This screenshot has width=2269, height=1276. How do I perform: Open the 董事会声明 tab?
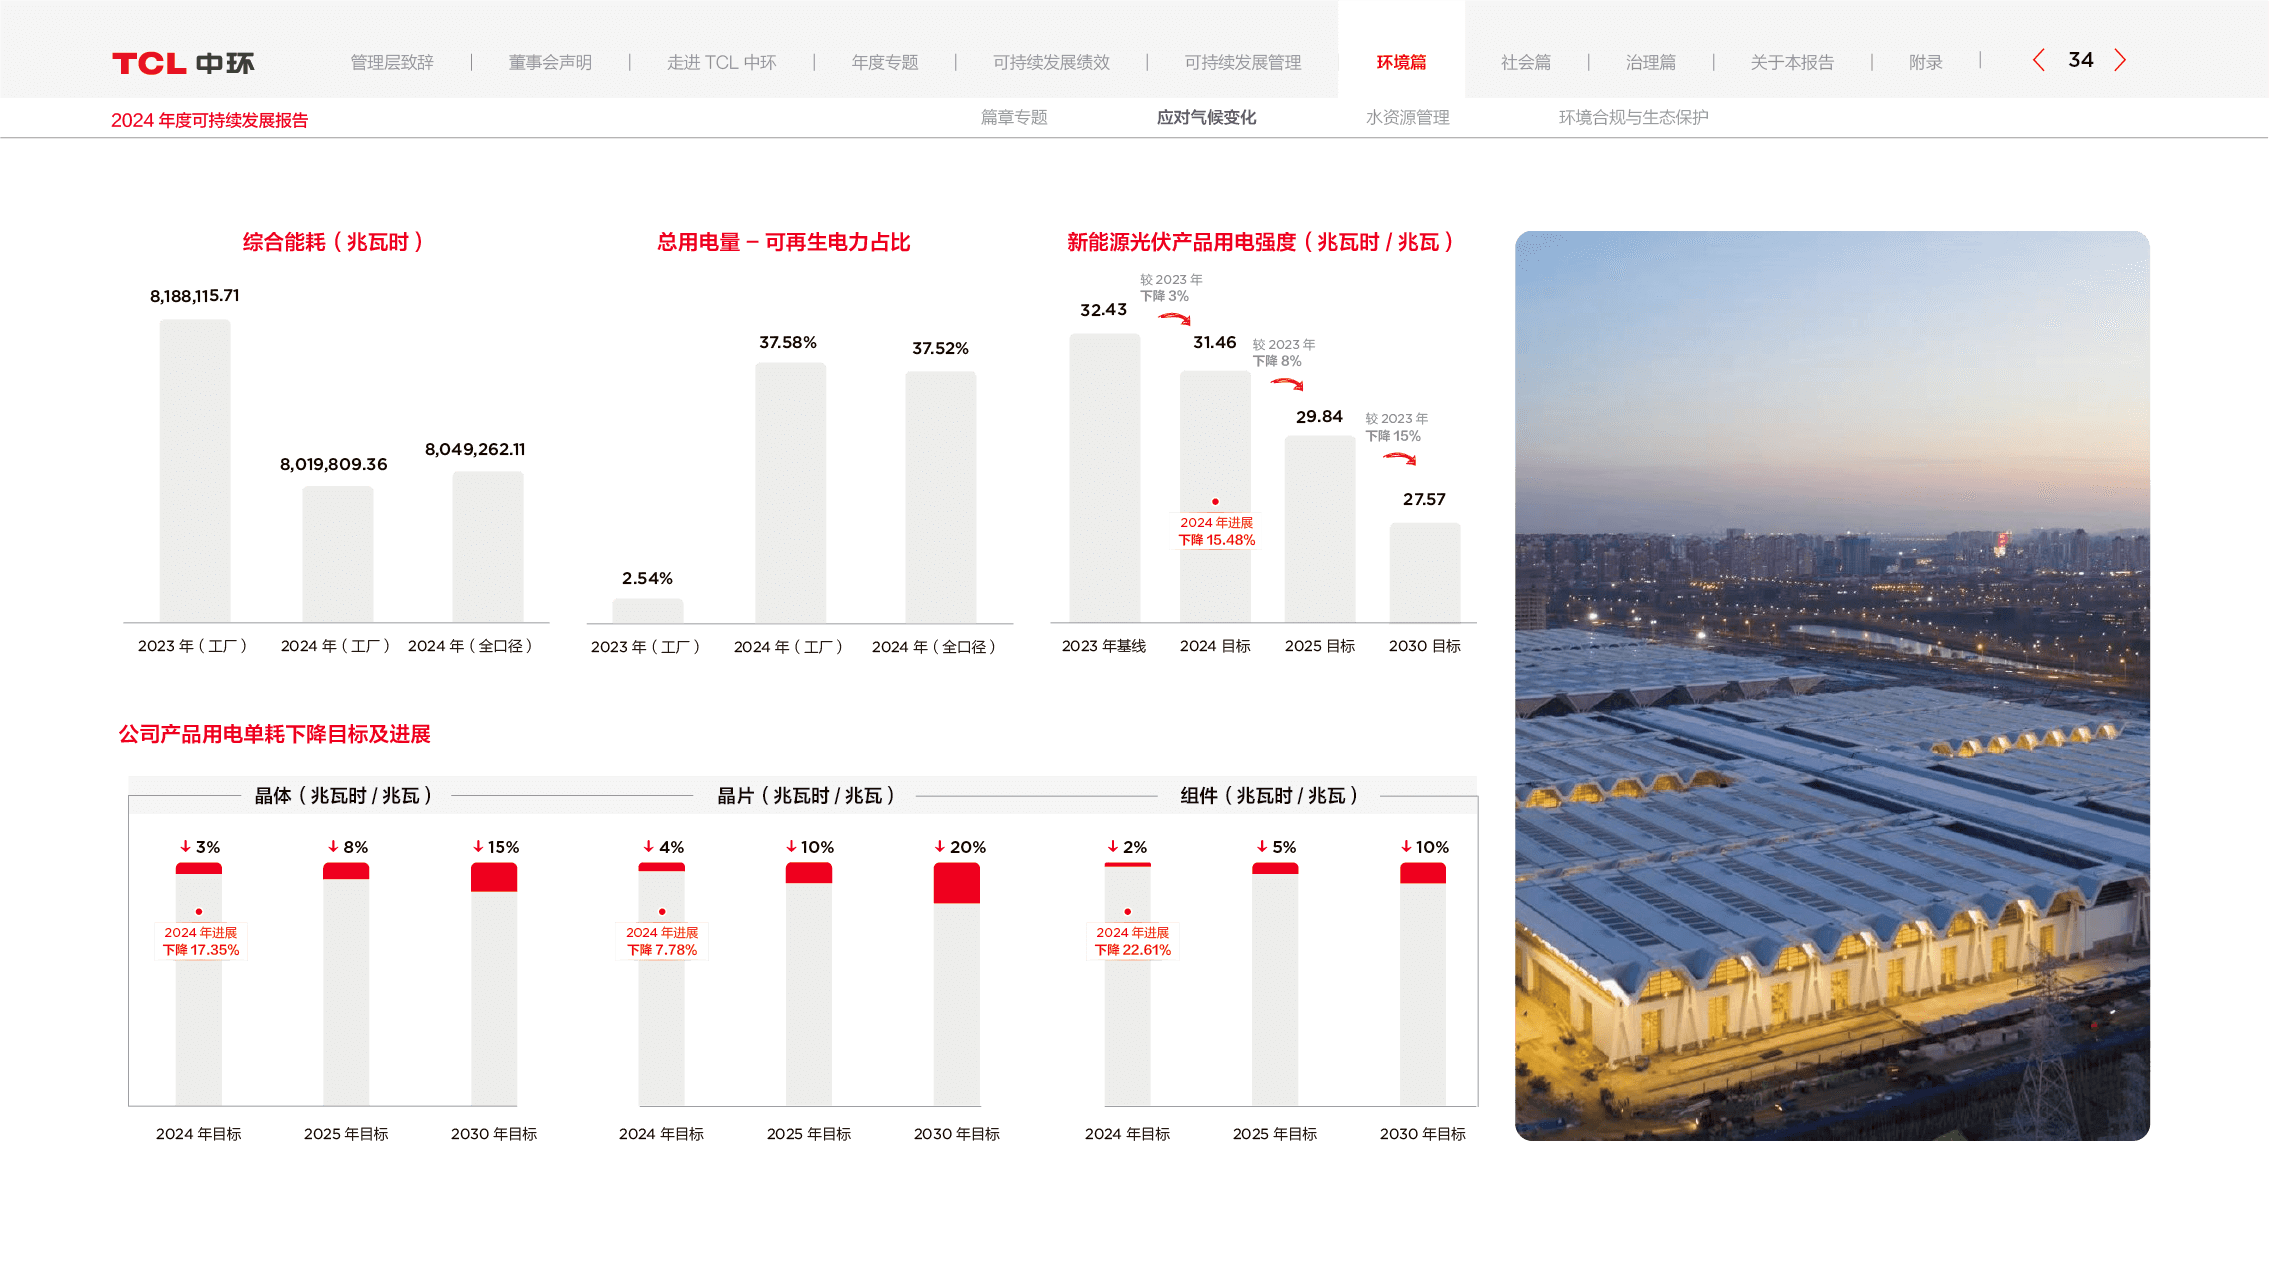550,63
